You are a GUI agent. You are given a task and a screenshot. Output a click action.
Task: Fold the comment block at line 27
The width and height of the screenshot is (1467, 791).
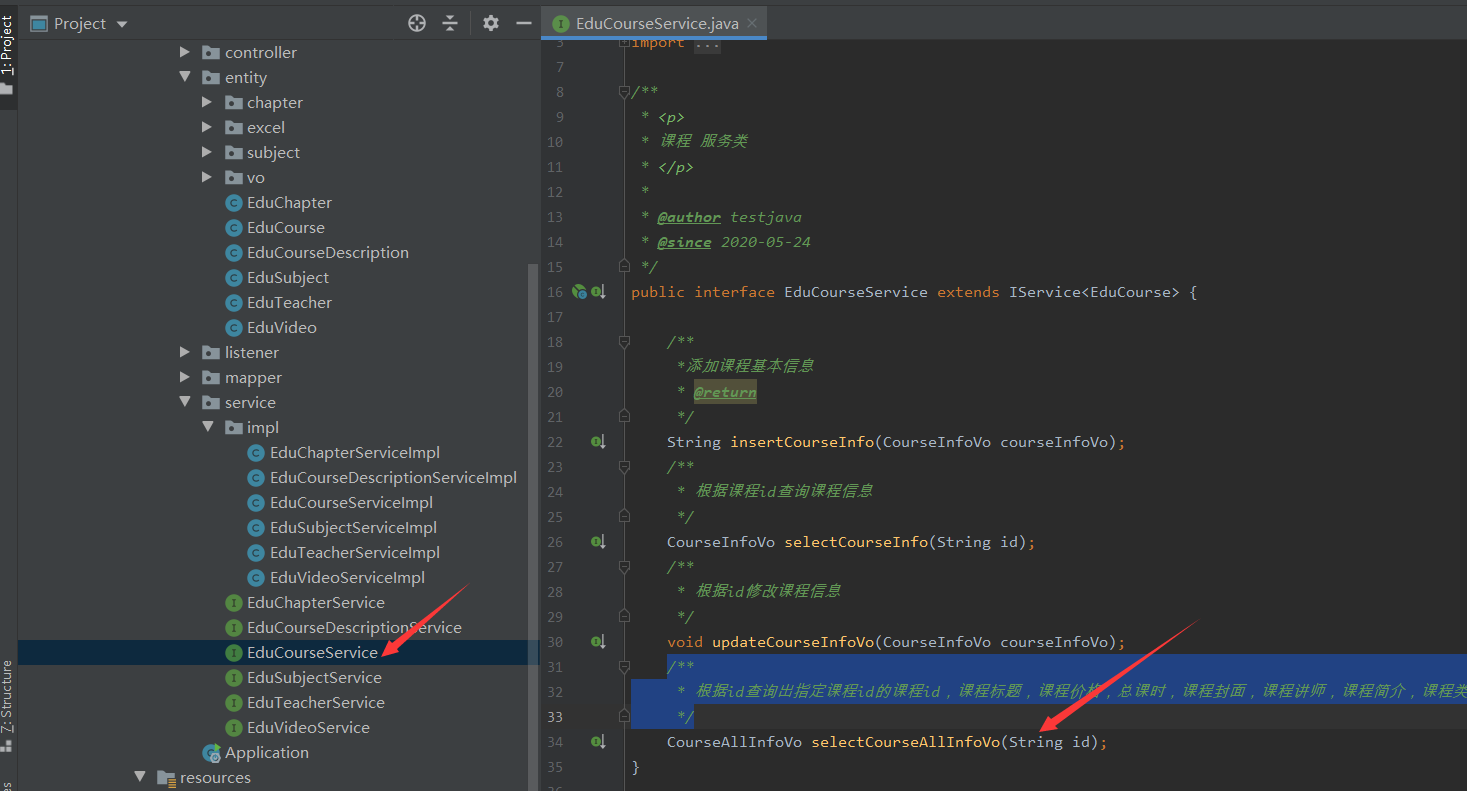pyautogui.click(x=624, y=567)
